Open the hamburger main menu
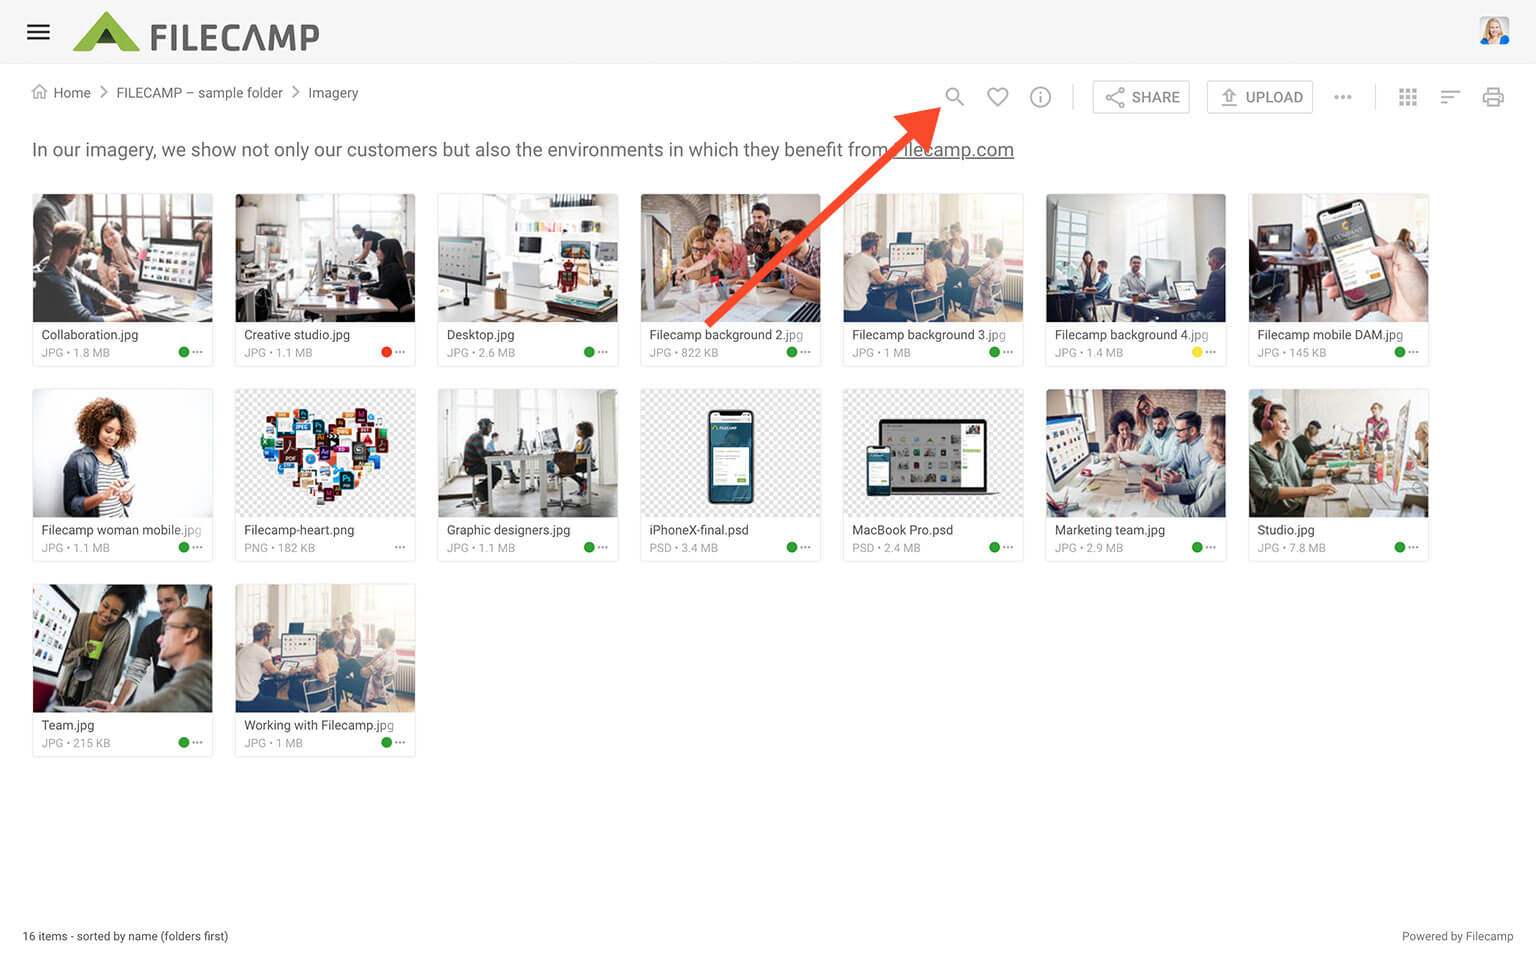The height and width of the screenshot is (960, 1536). pyautogui.click(x=38, y=32)
